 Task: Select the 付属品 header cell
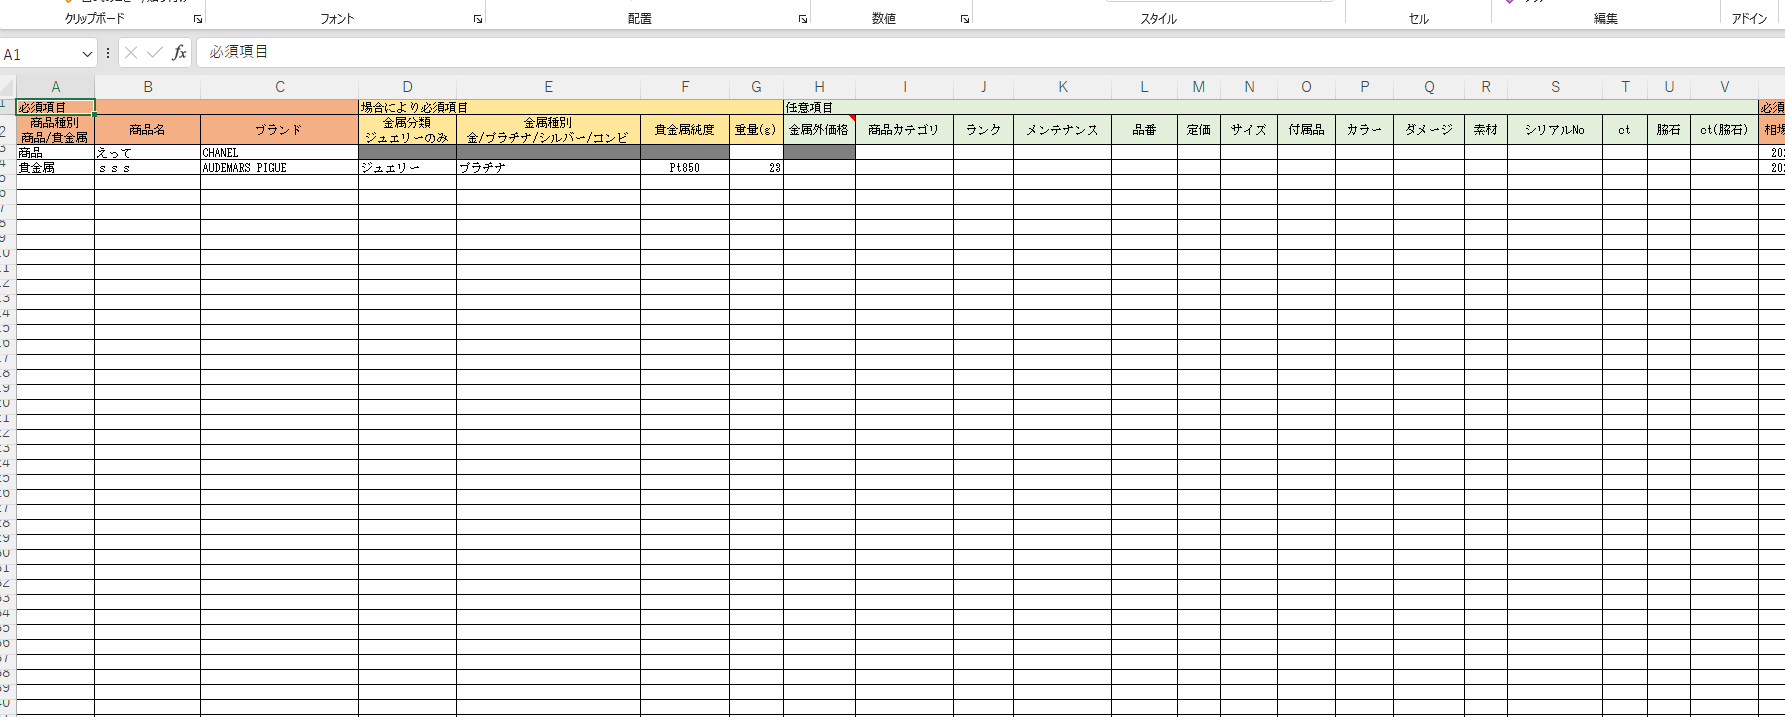point(1306,130)
